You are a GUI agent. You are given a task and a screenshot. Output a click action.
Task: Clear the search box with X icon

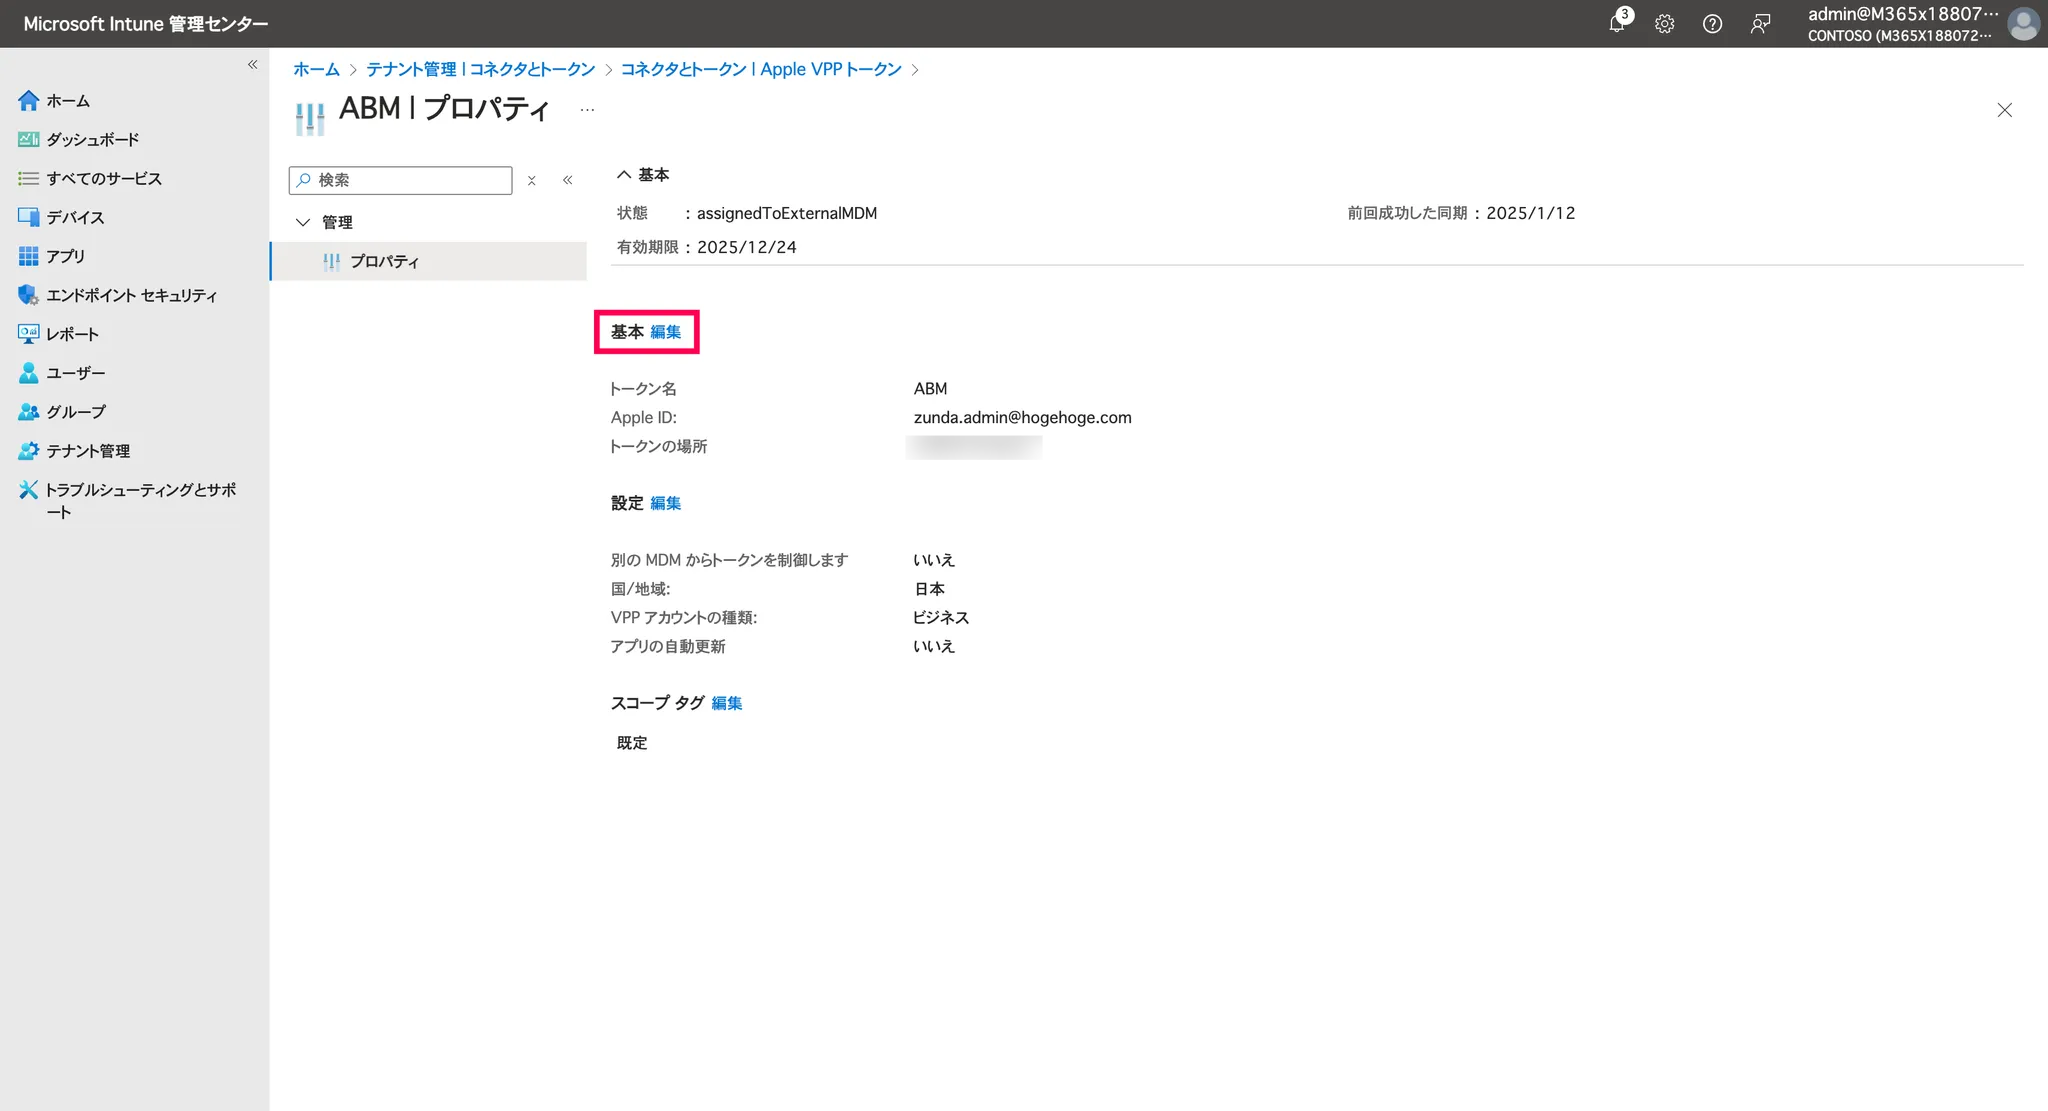(x=532, y=181)
